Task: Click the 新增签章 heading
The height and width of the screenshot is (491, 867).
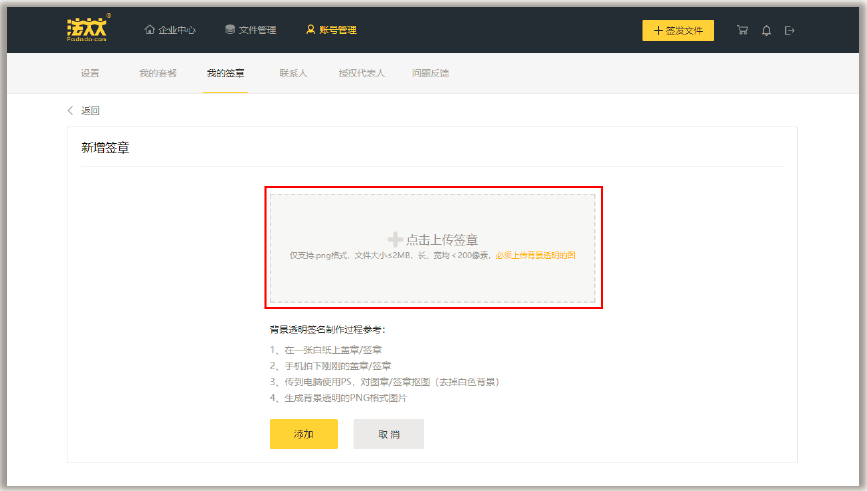Action: (x=105, y=148)
